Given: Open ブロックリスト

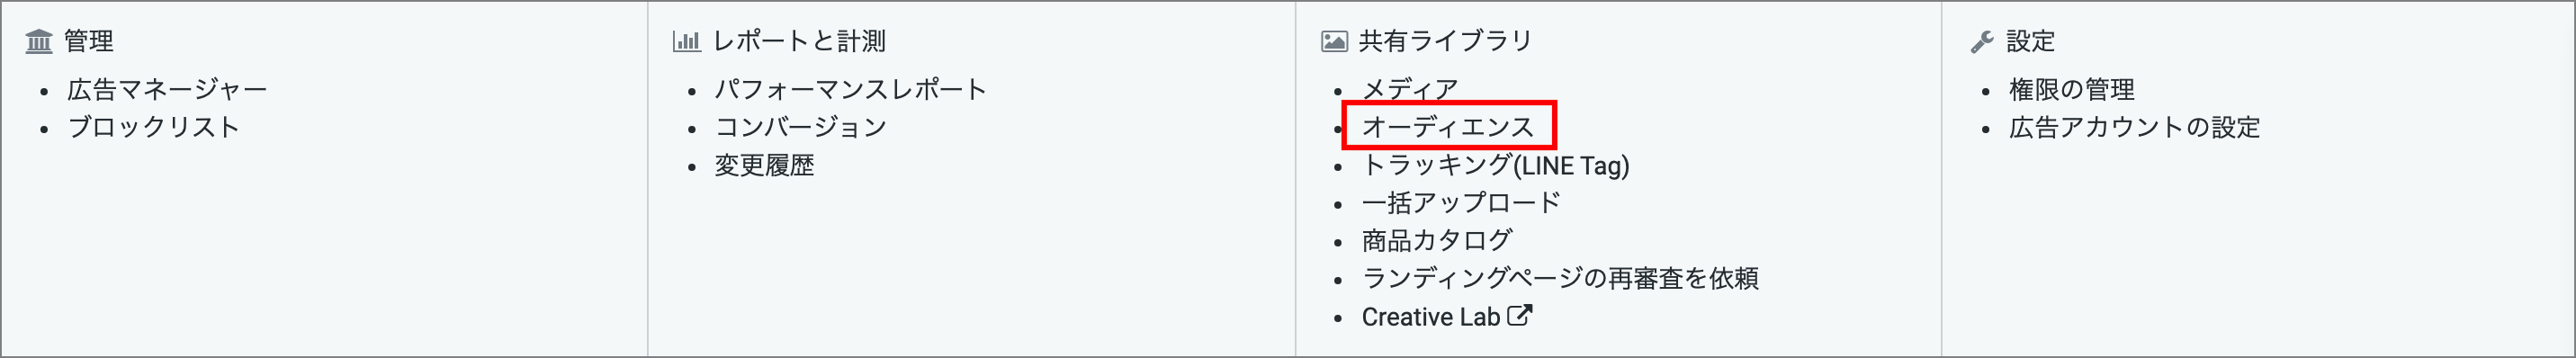Looking at the screenshot, I should point(154,128).
